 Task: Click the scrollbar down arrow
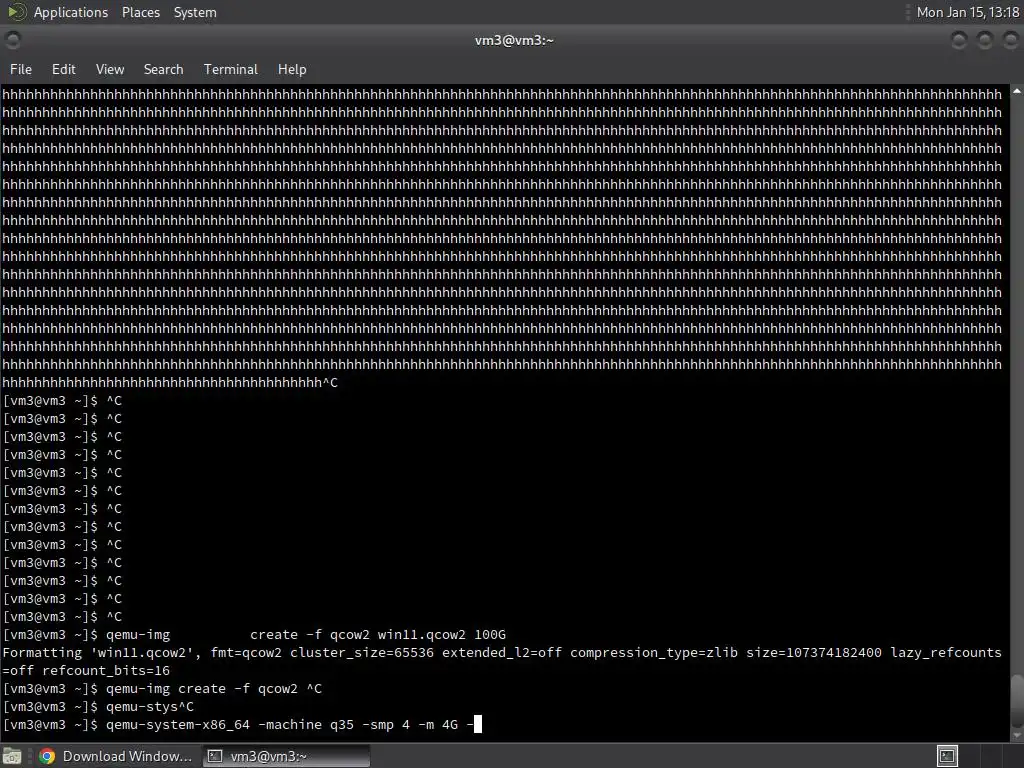1017,735
